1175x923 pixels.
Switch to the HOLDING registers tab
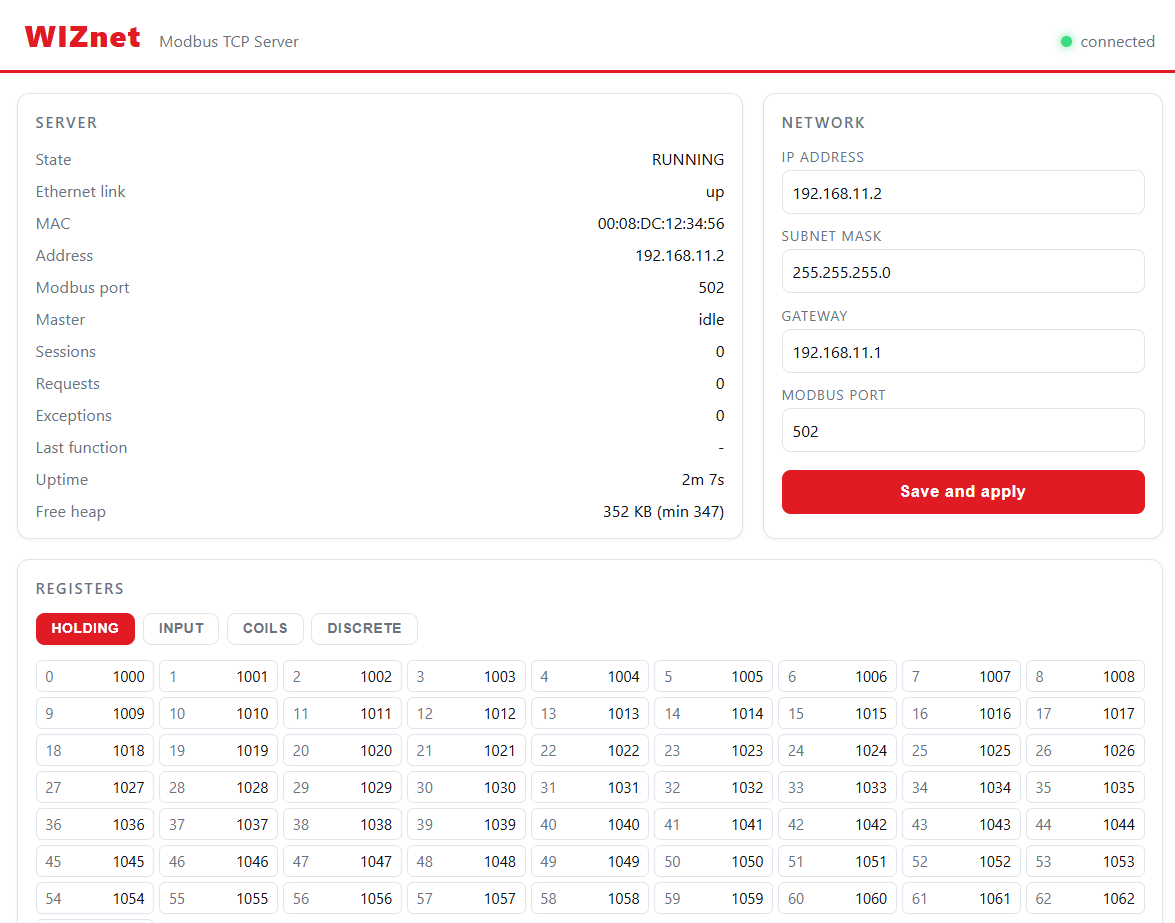[85, 629]
